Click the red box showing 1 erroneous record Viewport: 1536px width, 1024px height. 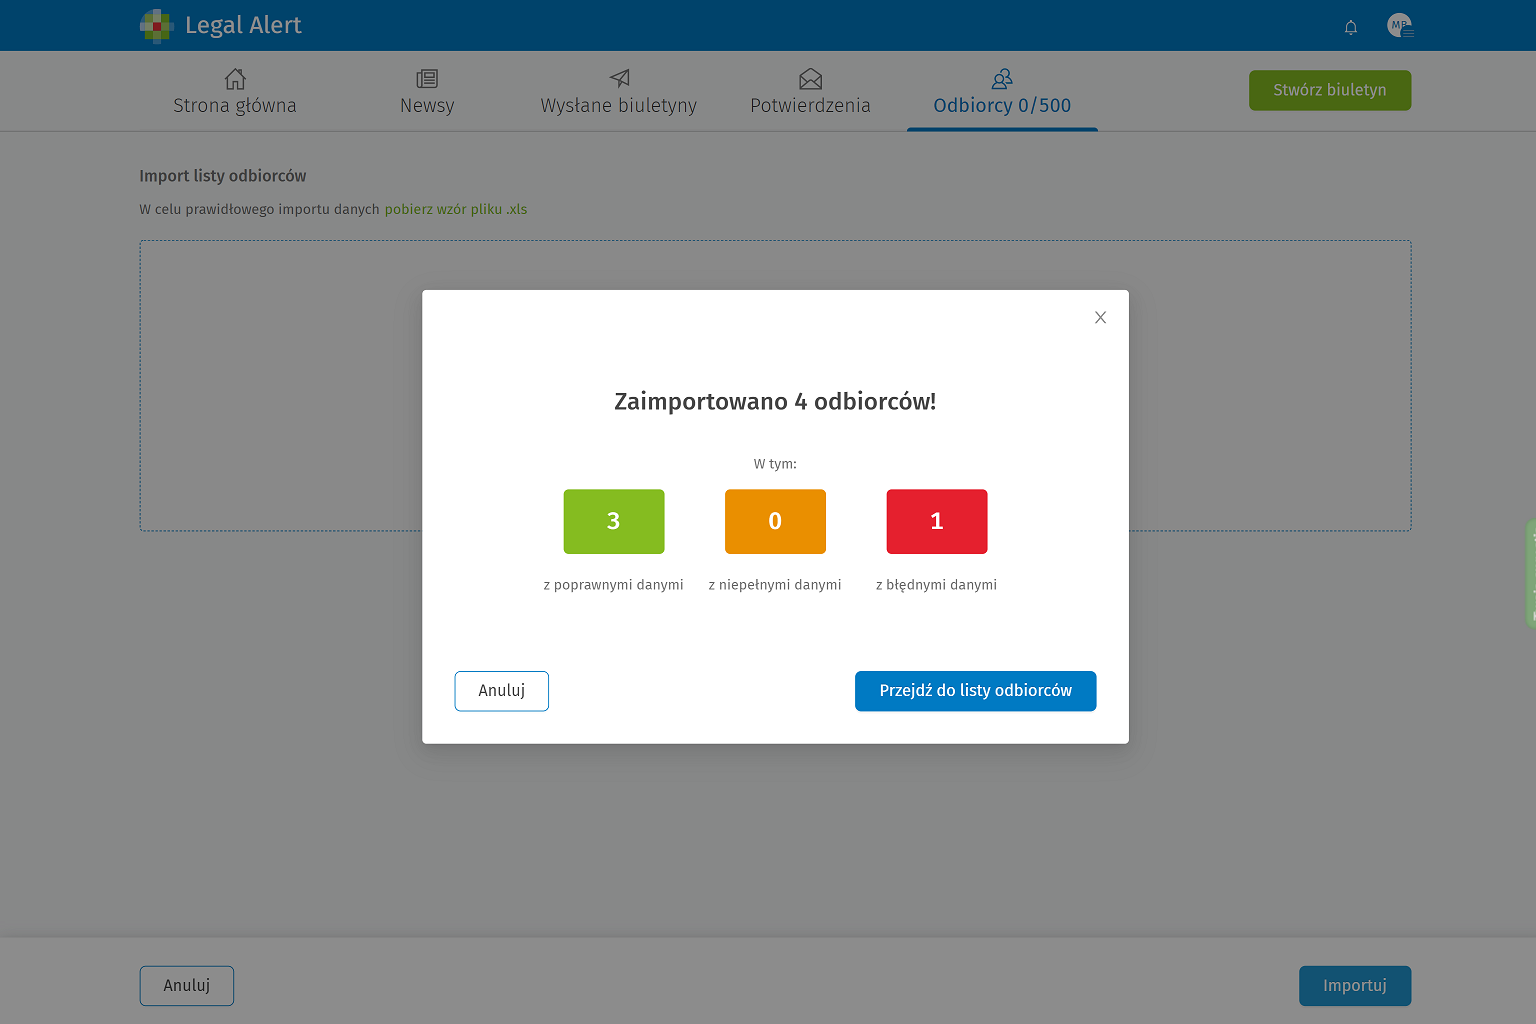click(x=937, y=521)
